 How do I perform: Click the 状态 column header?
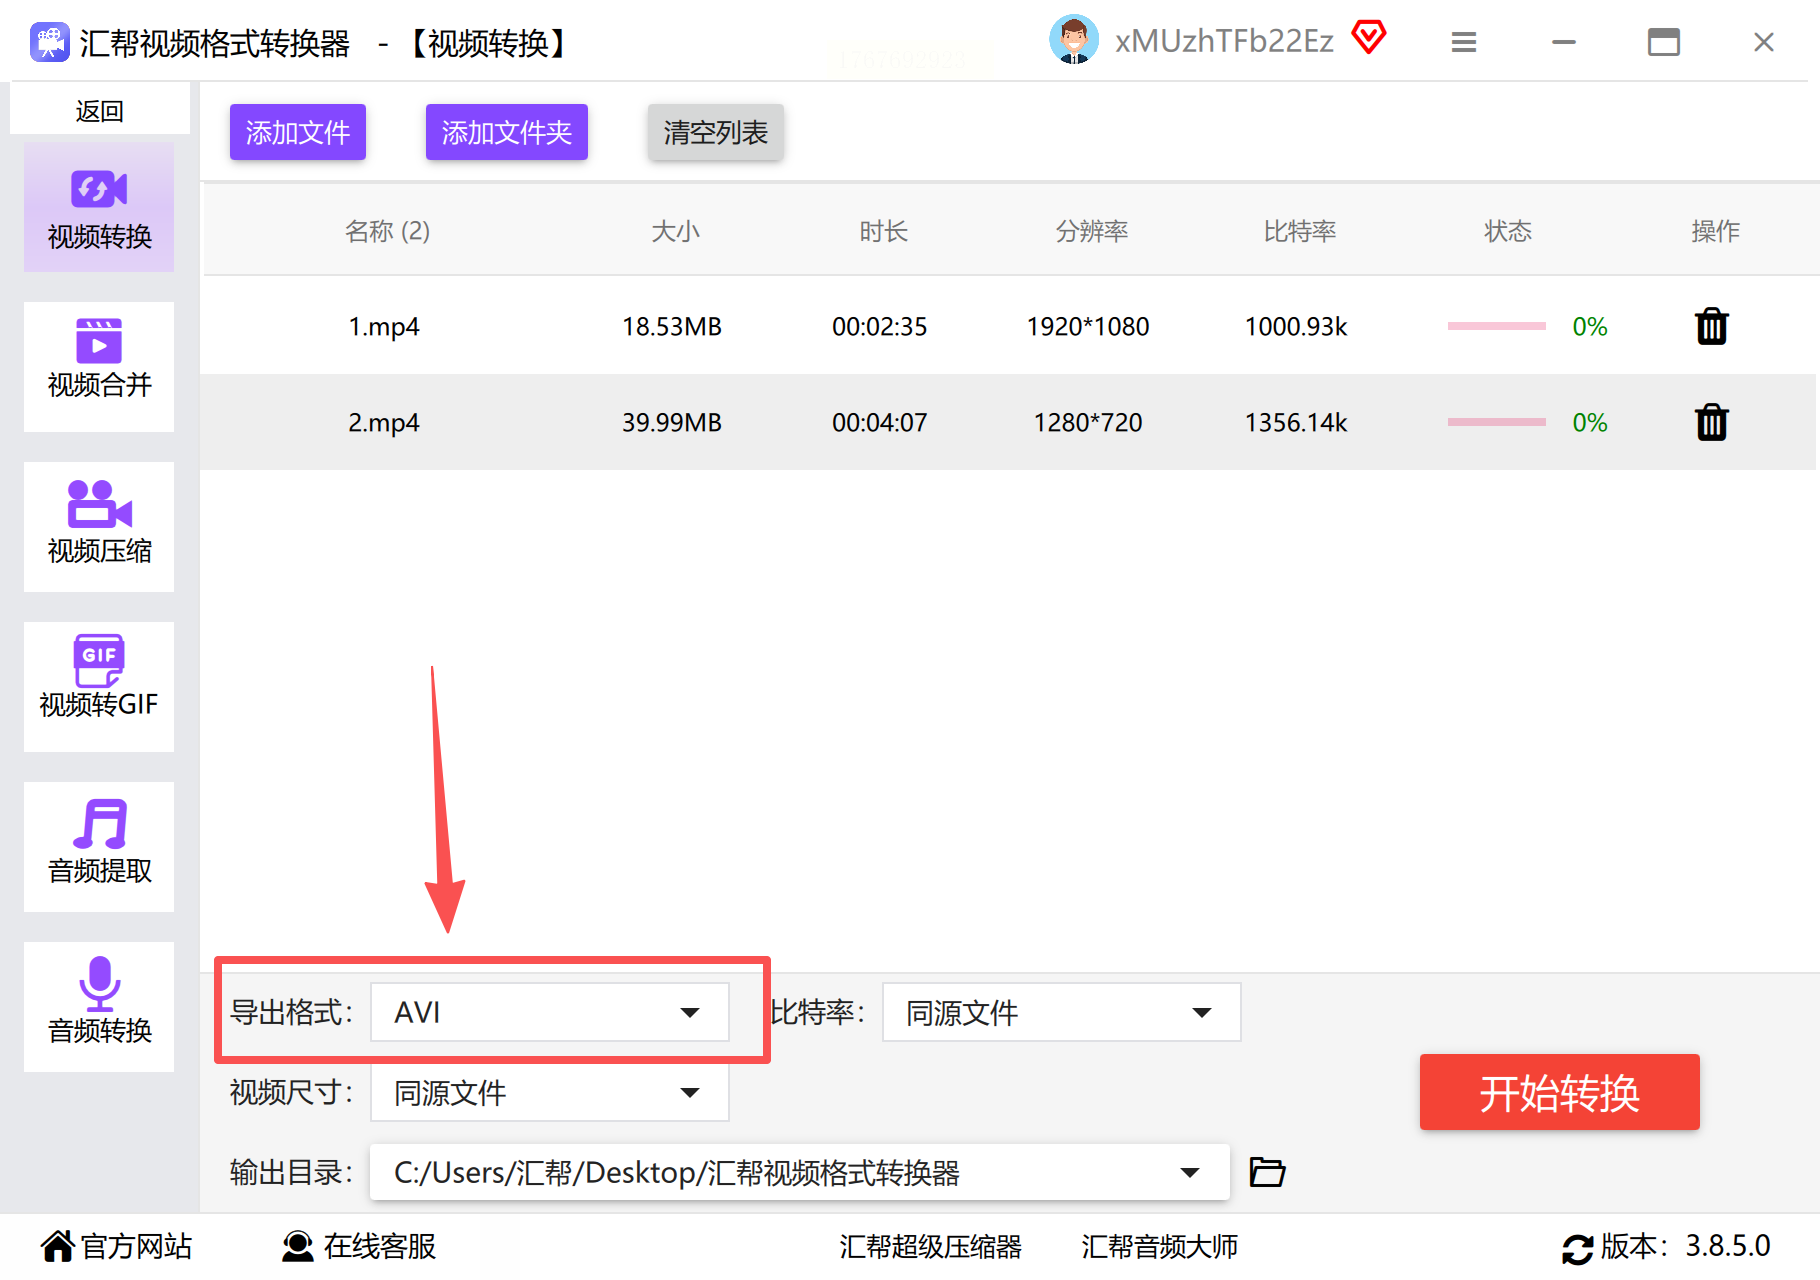tap(1507, 231)
